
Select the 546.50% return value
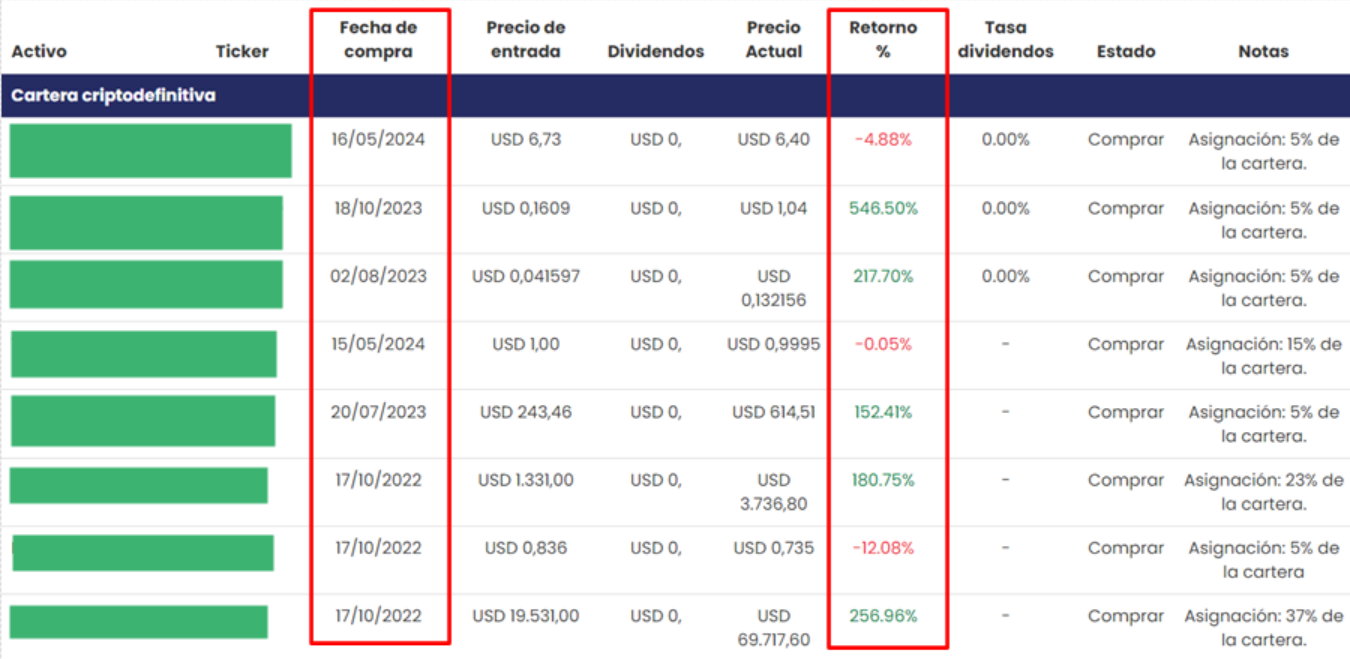[883, 208]
